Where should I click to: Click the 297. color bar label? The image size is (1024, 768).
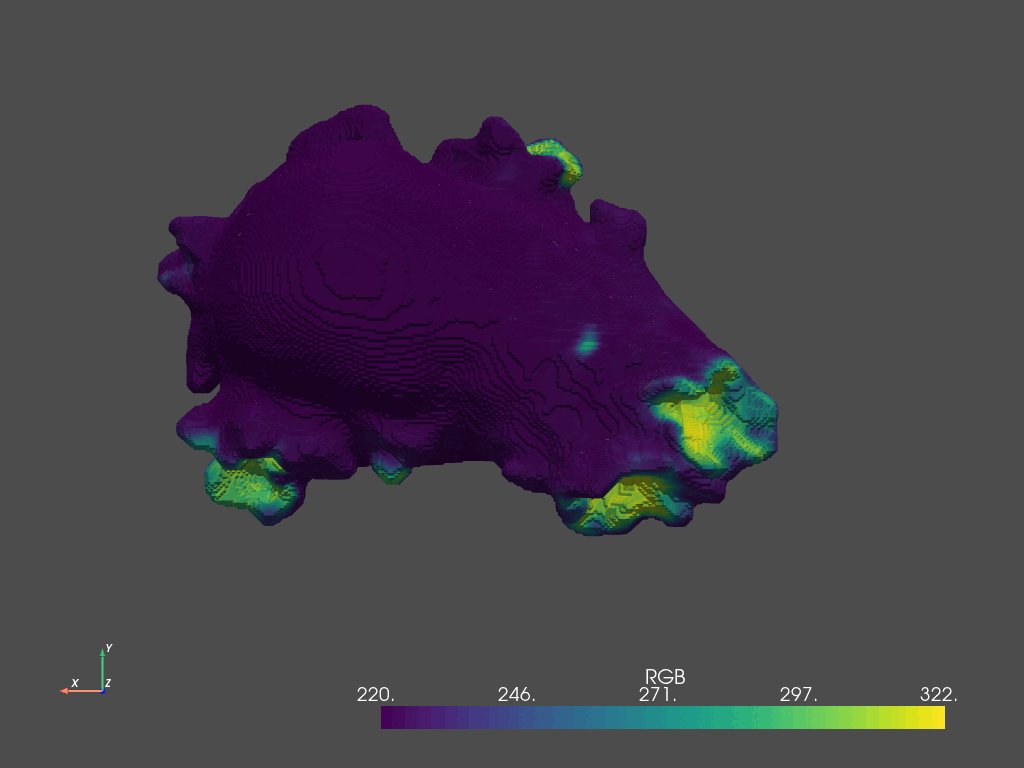click(799, 695)
